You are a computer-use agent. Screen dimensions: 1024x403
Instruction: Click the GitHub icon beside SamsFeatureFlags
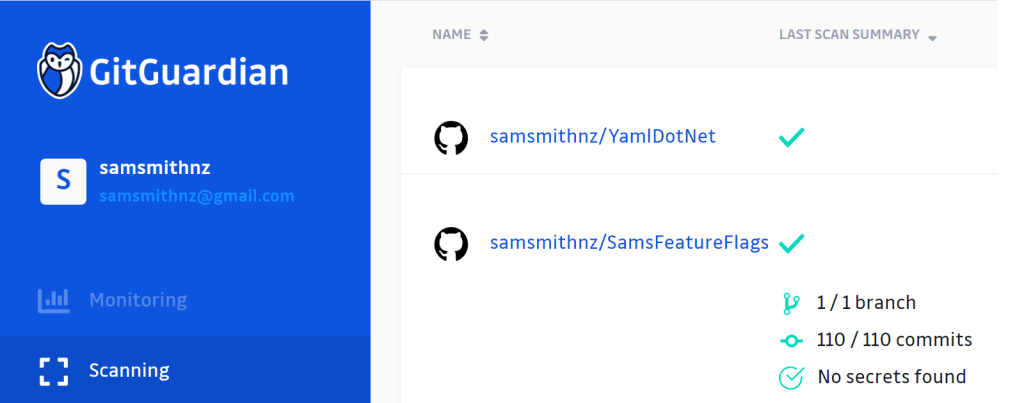click(451, 244)
